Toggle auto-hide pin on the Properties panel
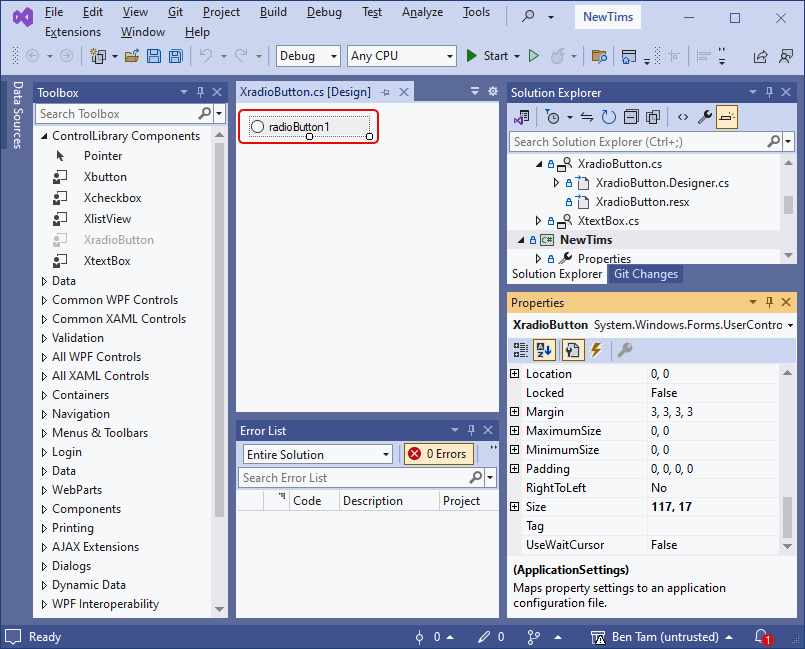 [769, 301]
